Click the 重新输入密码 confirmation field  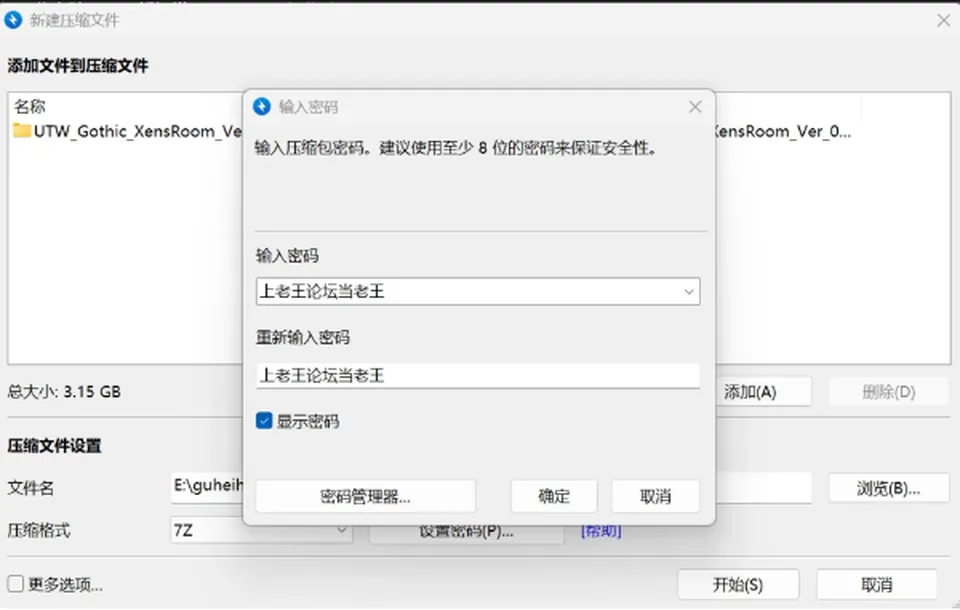click(478, 375)
